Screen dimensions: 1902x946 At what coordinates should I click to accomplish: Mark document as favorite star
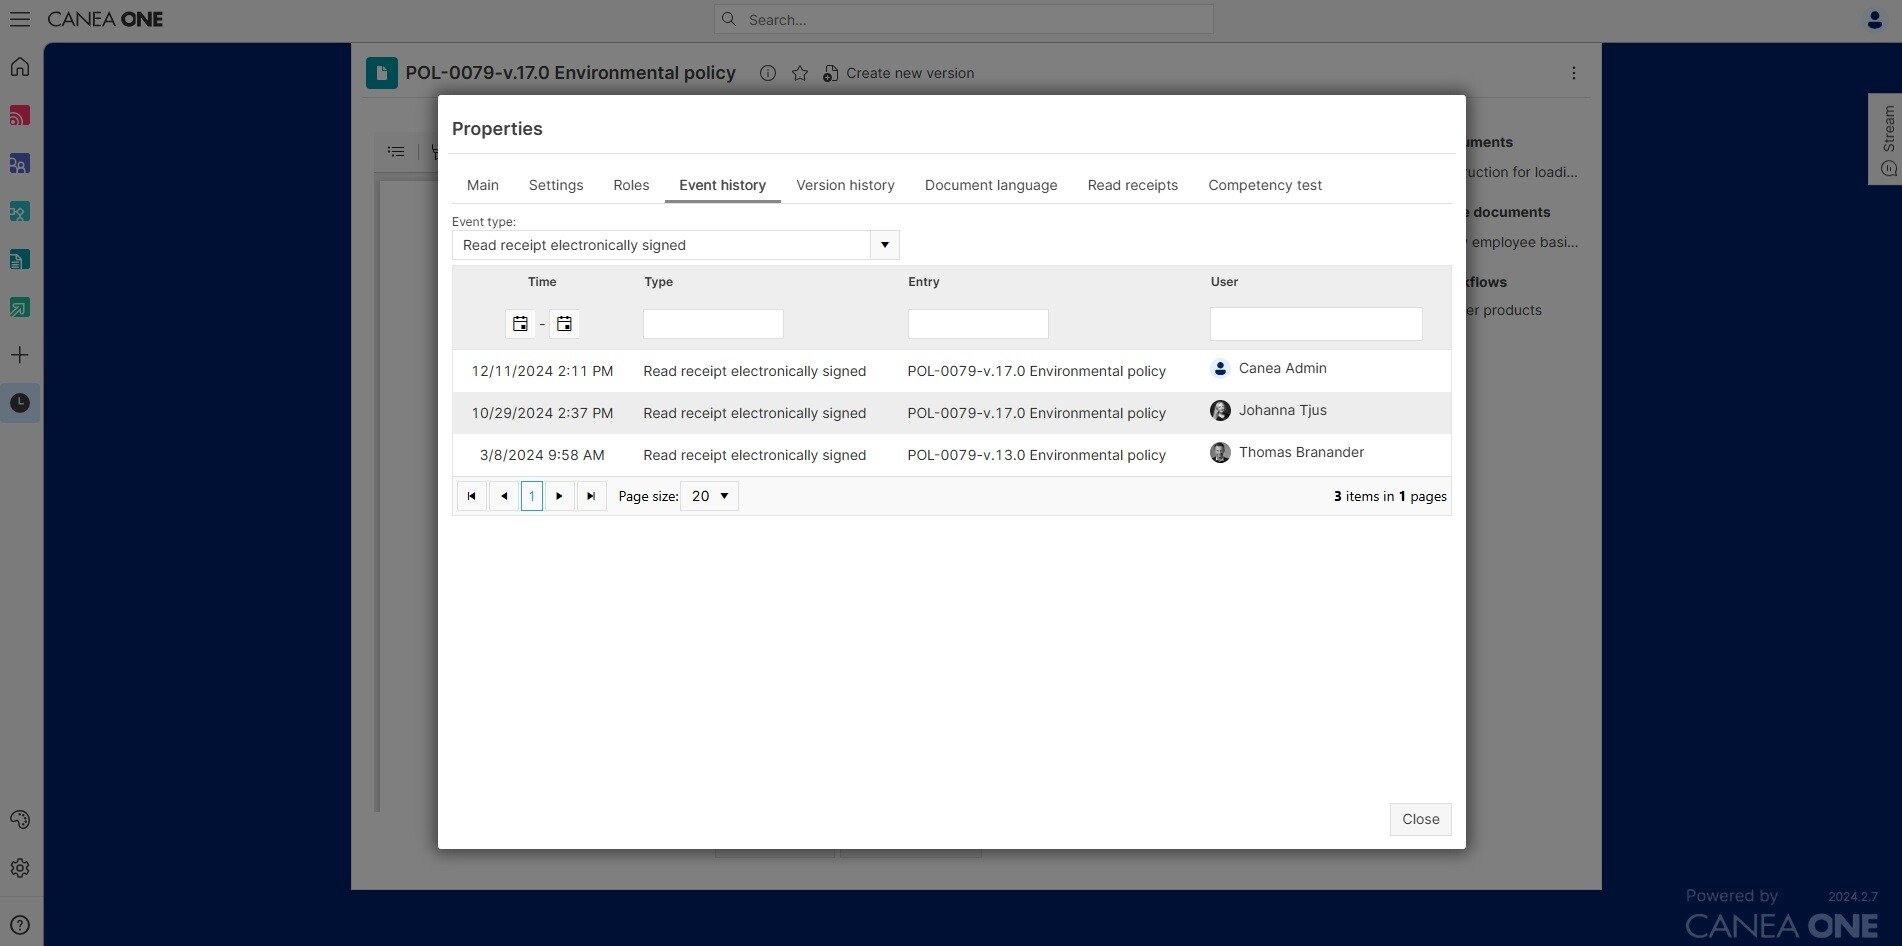[800, 73]
